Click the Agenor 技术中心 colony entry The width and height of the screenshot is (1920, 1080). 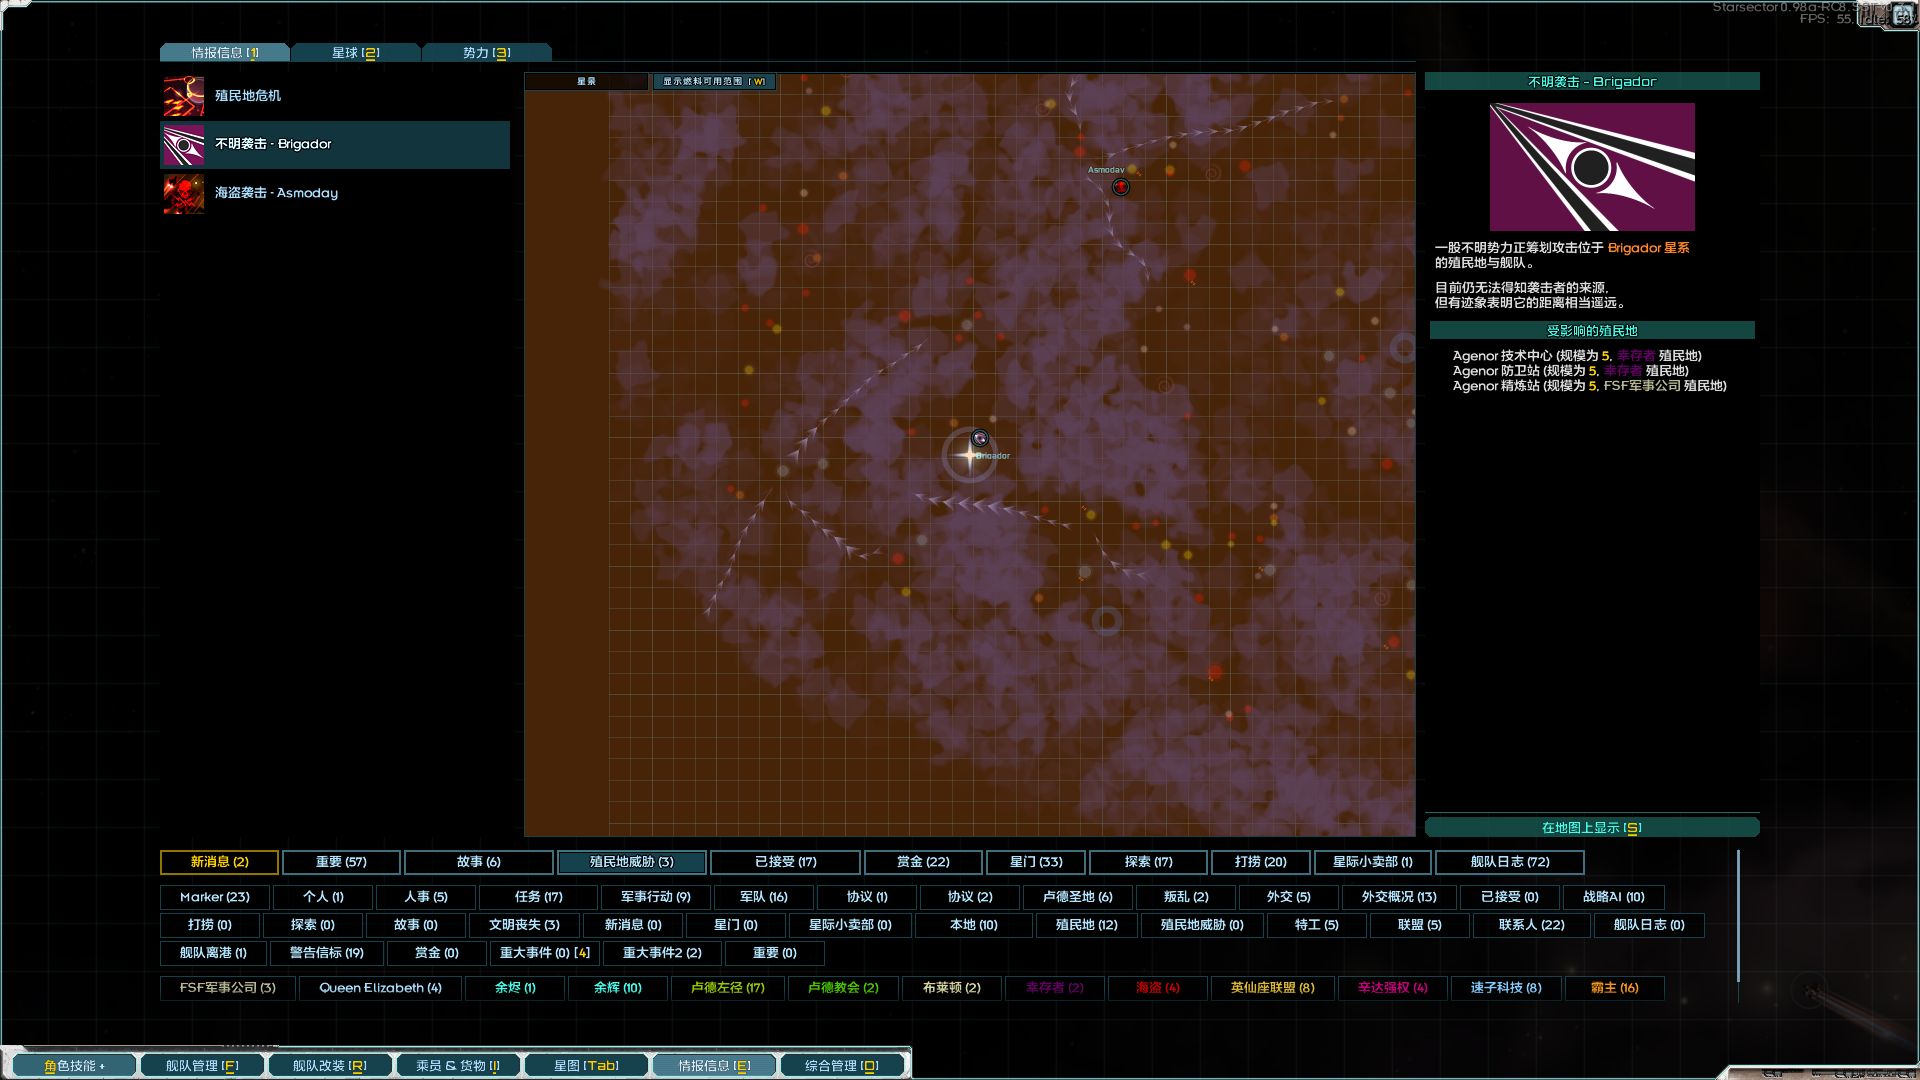[x=1577, y=356]
